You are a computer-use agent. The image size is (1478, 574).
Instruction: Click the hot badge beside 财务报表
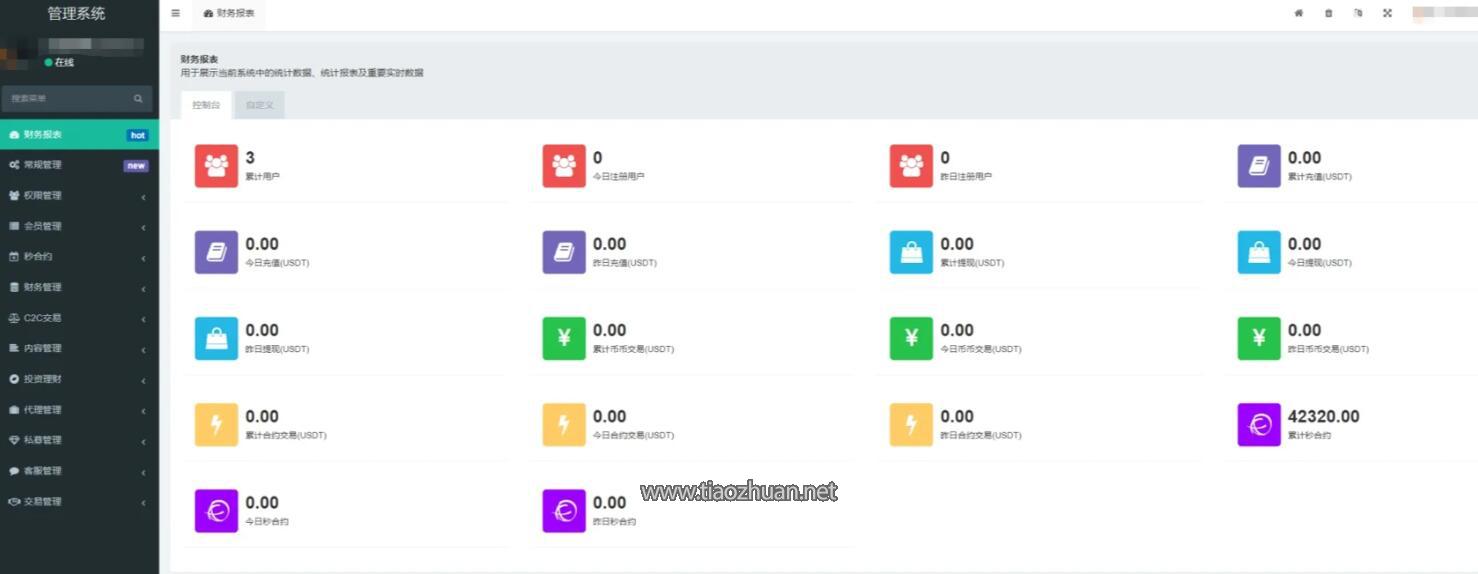point(137,135)
